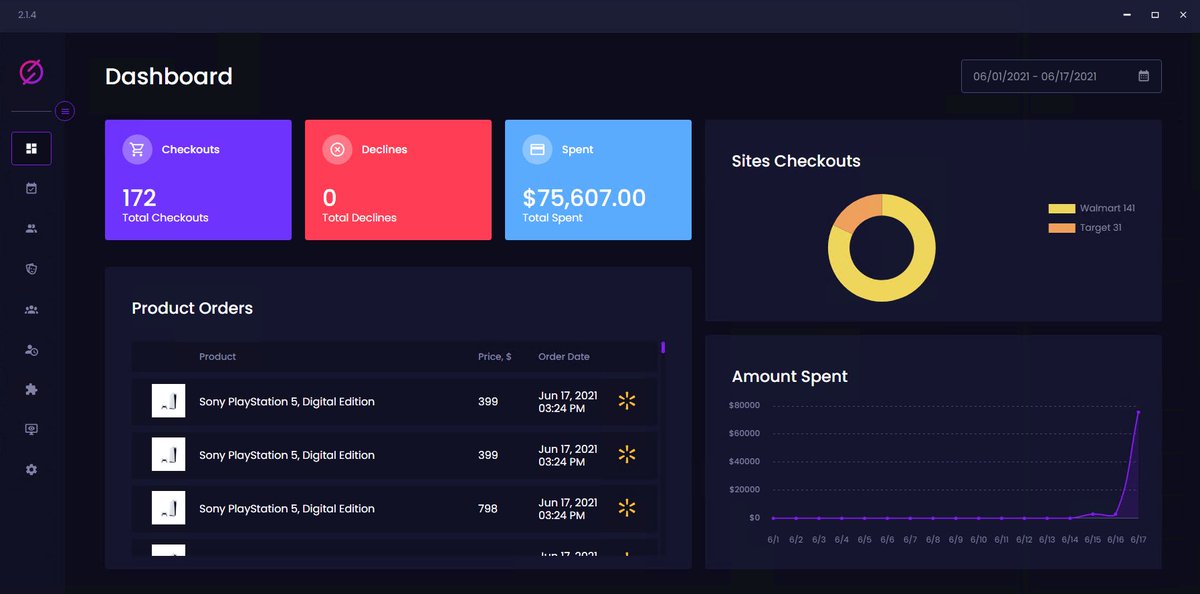1200x594 pixels.
Task: Click the 172 total checkouts value
Action: [x=140, y=198]
